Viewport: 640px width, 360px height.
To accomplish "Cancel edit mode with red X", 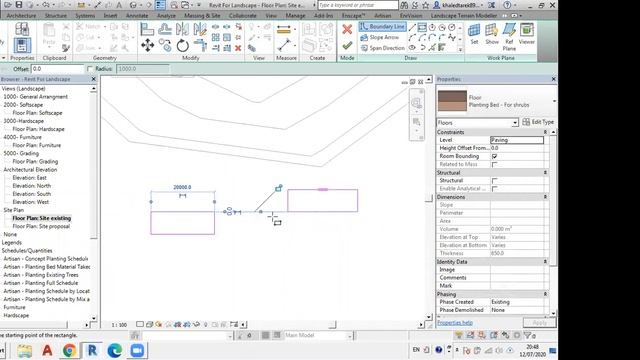I will coord(347,29).
